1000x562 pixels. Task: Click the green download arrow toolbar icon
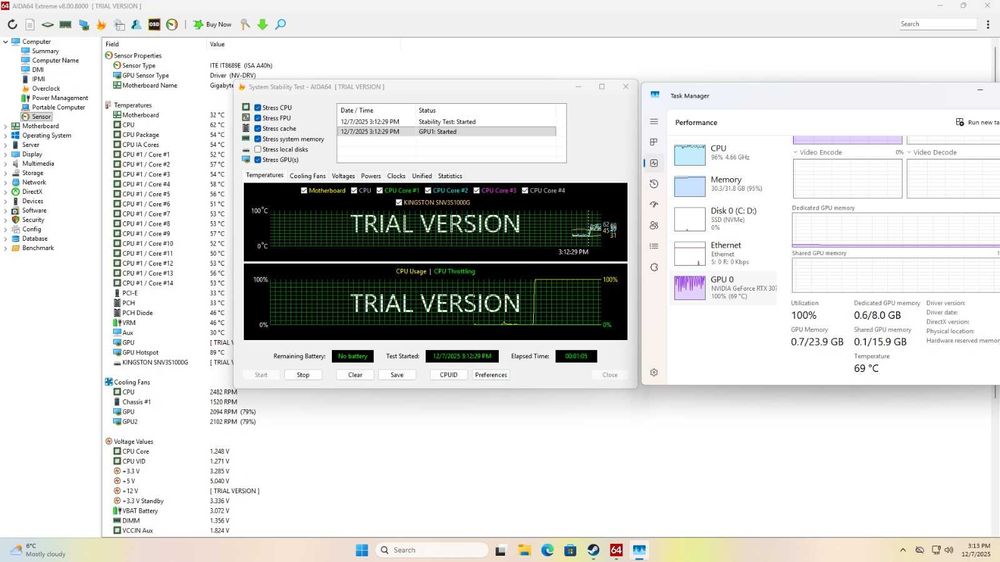[x=262, y=24]
